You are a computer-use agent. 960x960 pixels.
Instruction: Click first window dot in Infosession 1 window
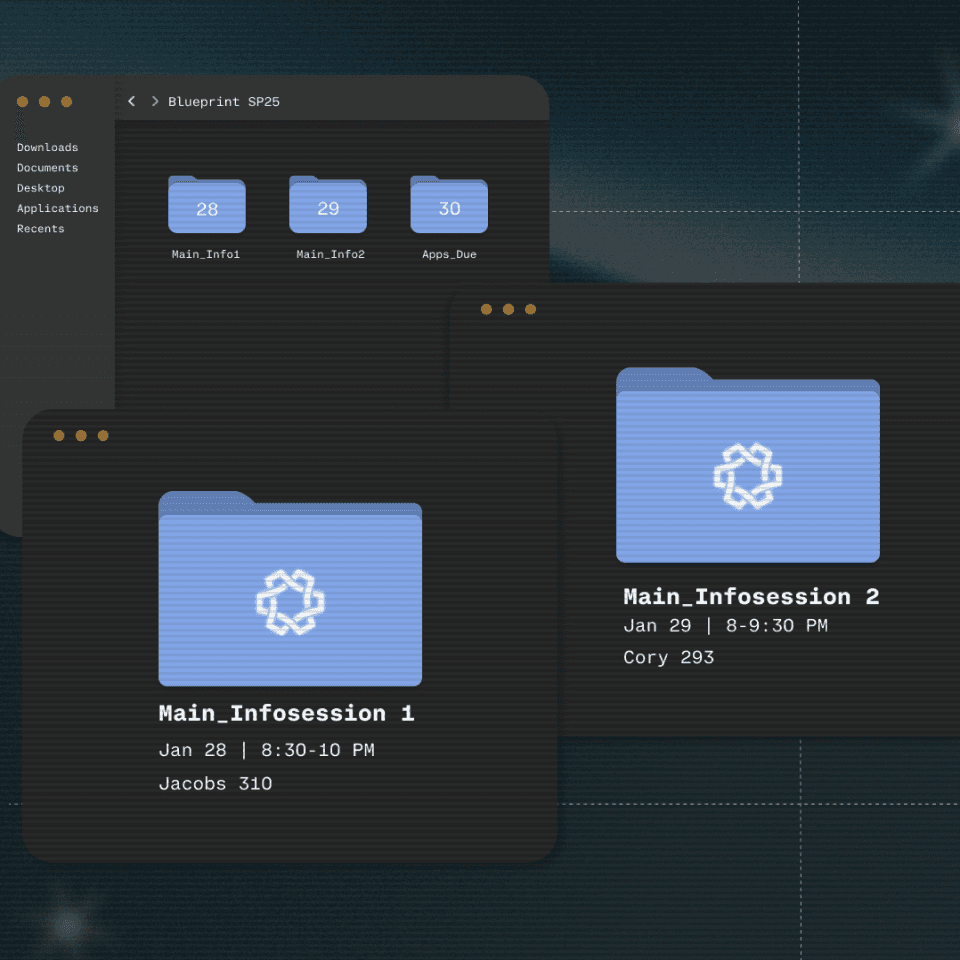[59, 435]
